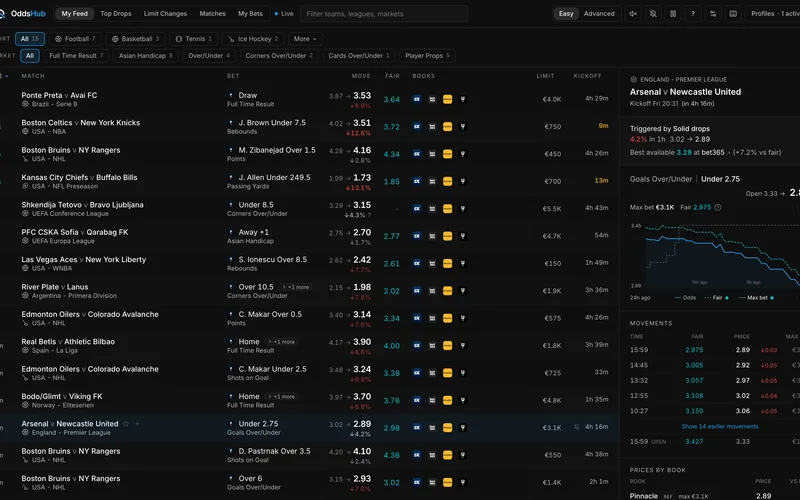Switch to Advanced mode

tap(599, 14)
